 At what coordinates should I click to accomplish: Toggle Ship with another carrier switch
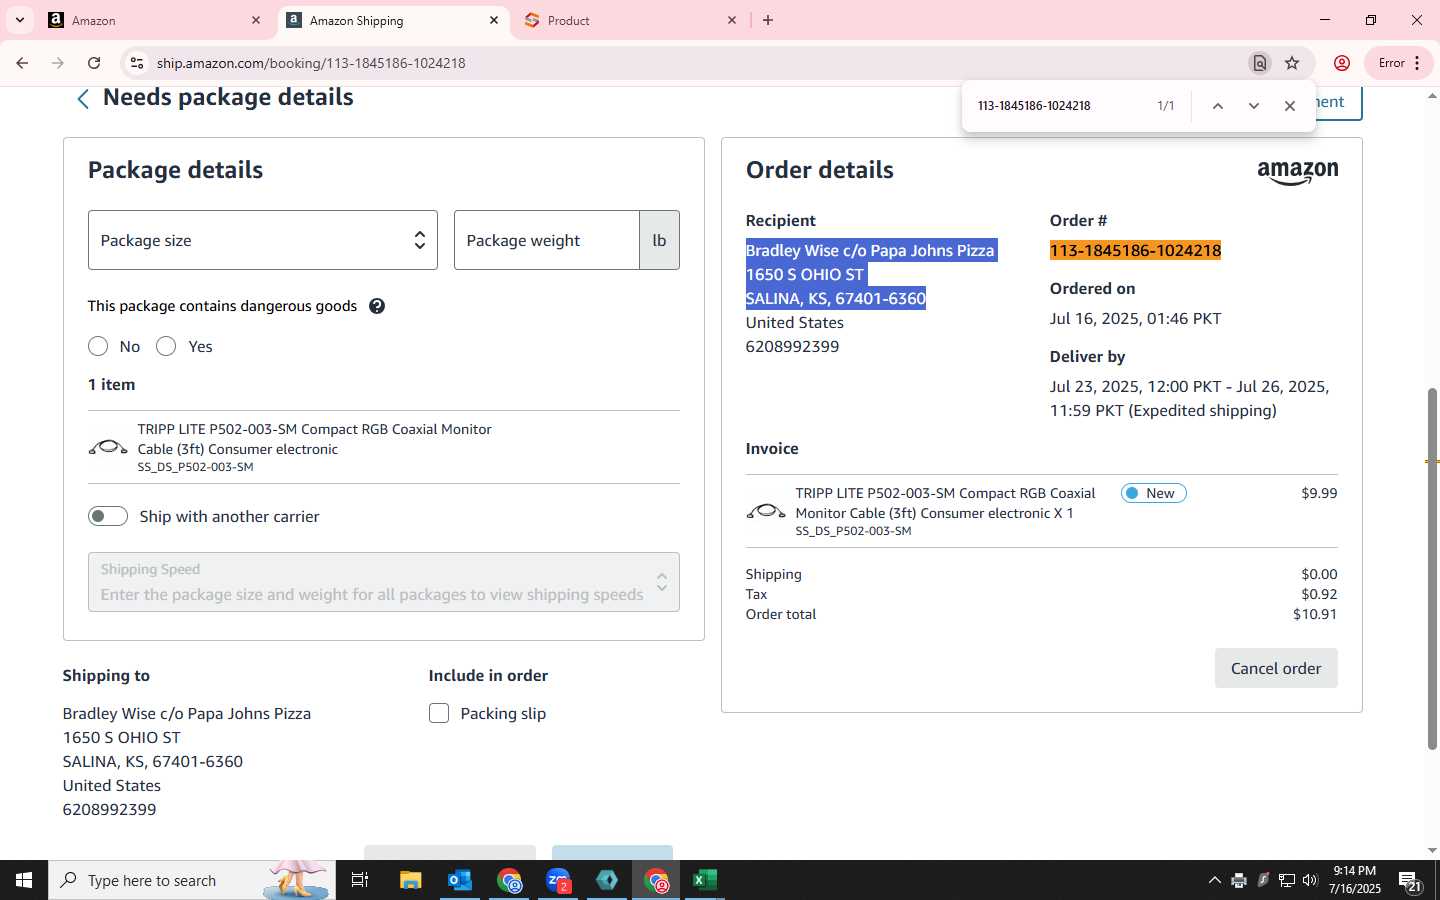pos(108,516)
